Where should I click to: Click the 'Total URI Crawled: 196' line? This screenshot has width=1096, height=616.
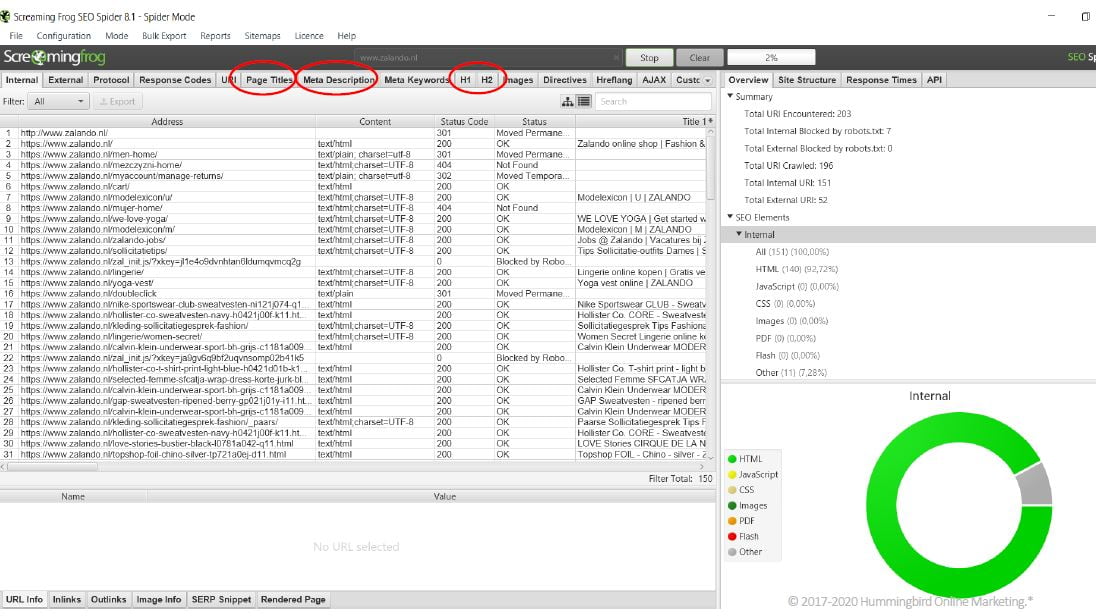pos(788,166)
